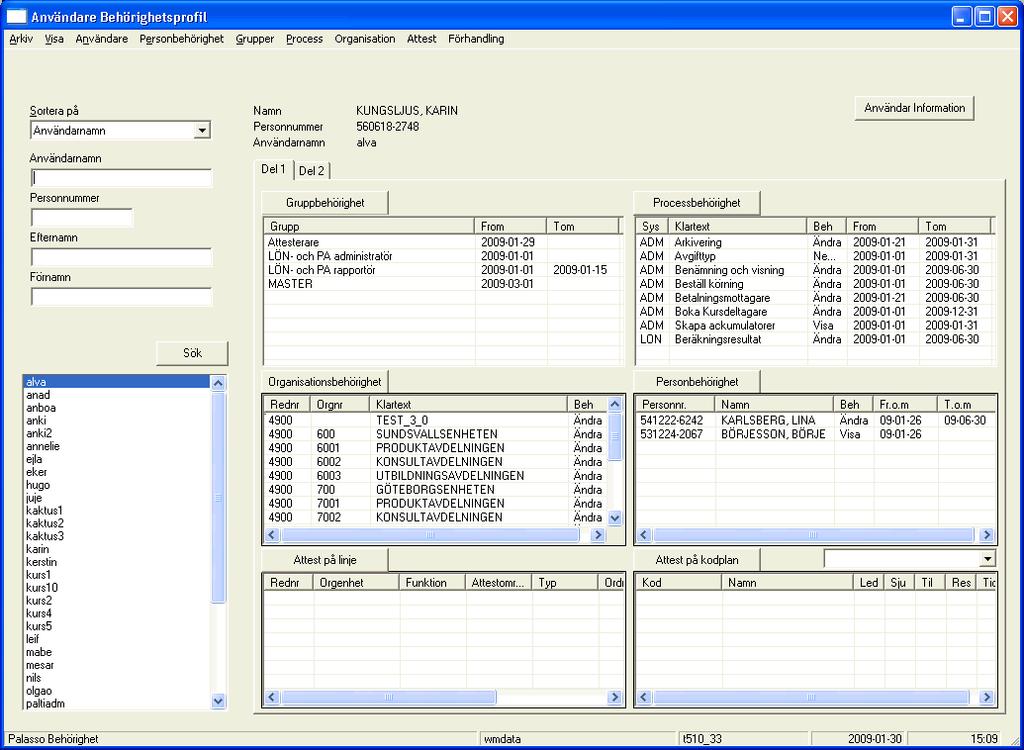The width and height of the screenshot is (1024, 750).
Task: Open Användar Information
Action: pos(914,108)
